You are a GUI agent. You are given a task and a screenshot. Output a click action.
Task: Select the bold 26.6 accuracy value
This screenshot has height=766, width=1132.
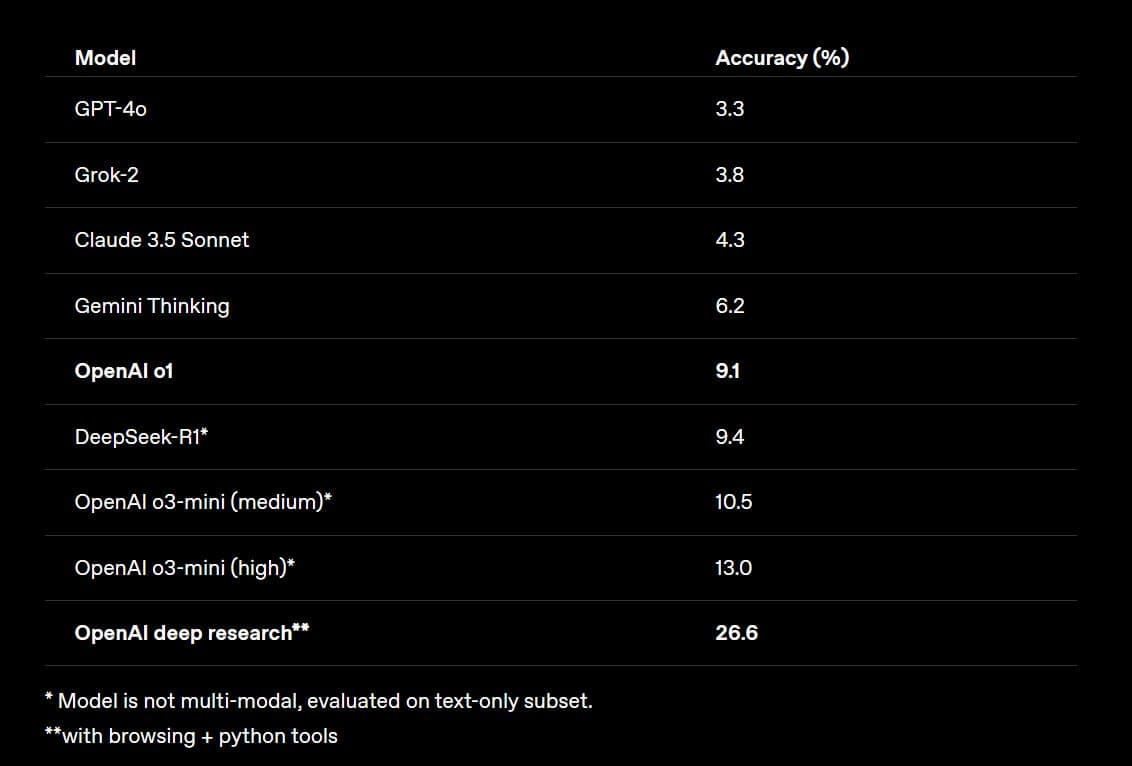(736, 633)
